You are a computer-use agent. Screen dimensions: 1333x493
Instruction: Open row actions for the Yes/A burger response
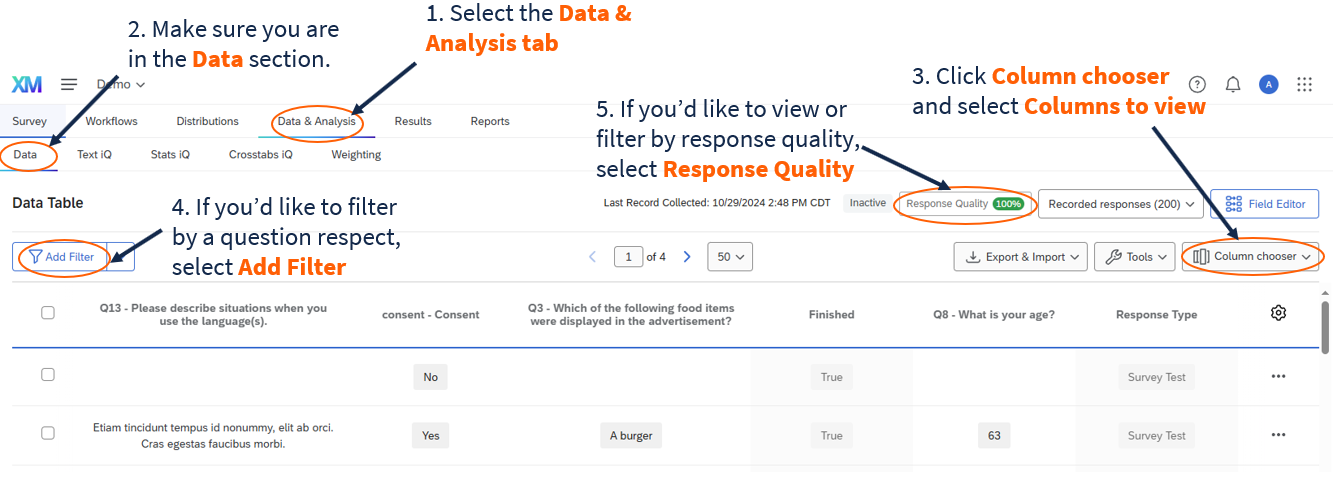[x=1278, y=435]
